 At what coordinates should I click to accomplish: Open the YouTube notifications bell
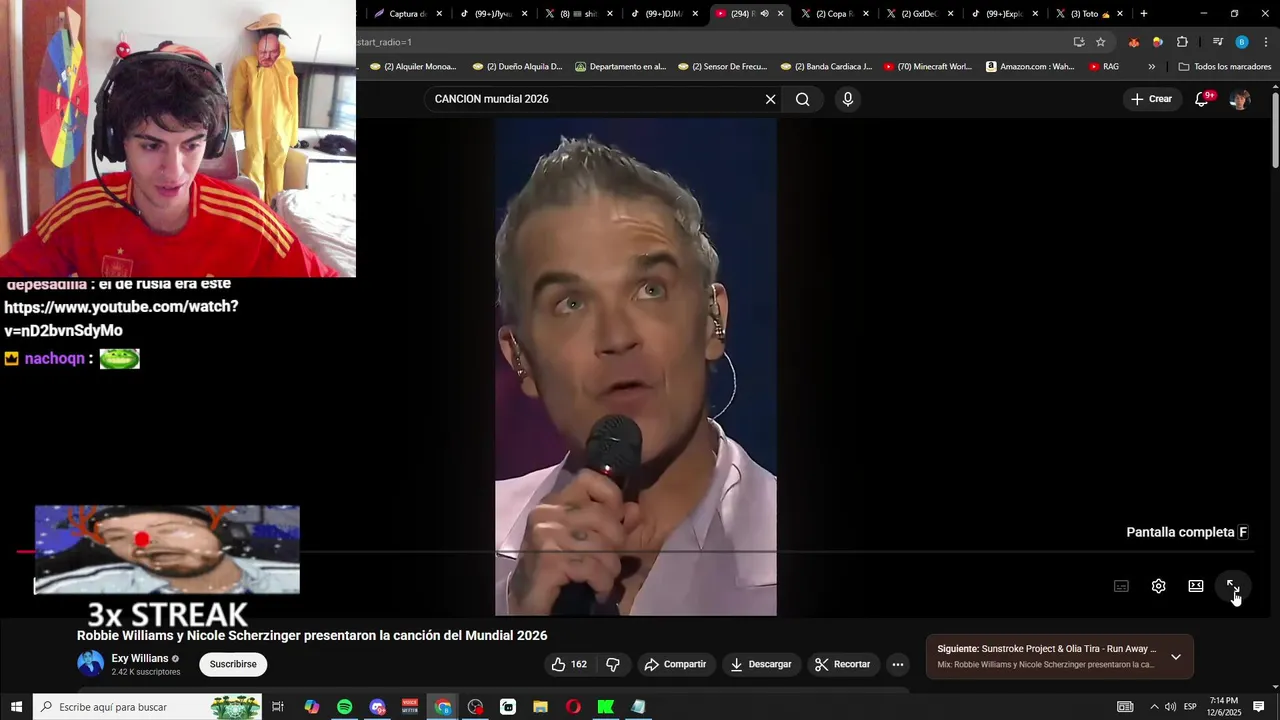coord(1202,99)
